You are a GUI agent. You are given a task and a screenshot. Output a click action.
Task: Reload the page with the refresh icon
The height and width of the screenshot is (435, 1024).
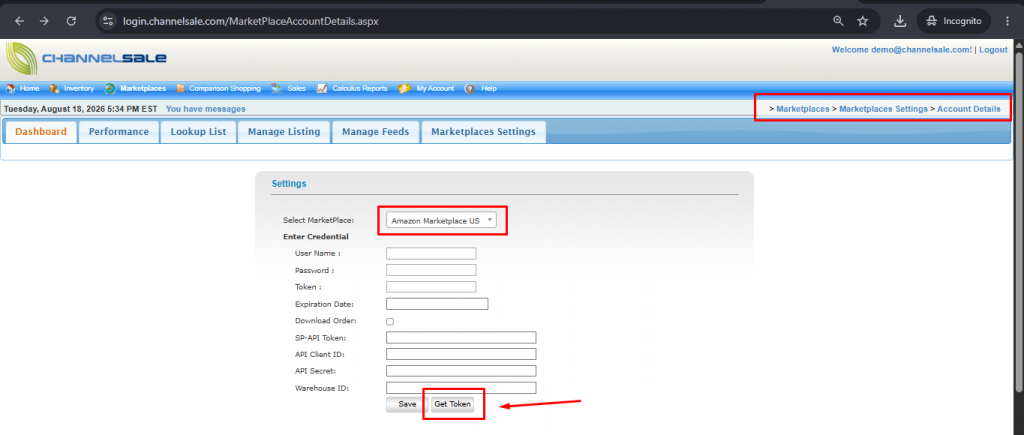tap(71, 21)
